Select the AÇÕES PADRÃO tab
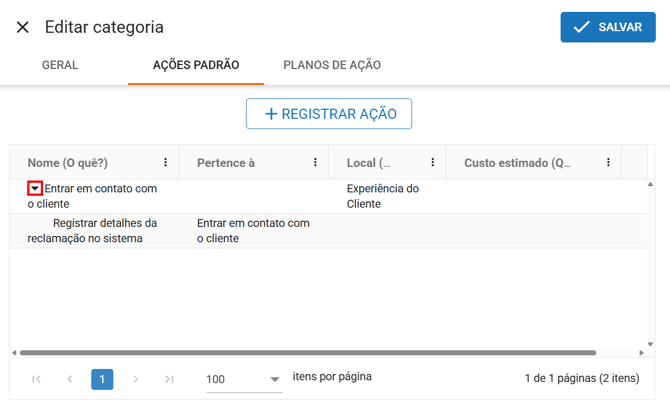Image resolution: width=670 pixels, height=408 pixels. 196,65
